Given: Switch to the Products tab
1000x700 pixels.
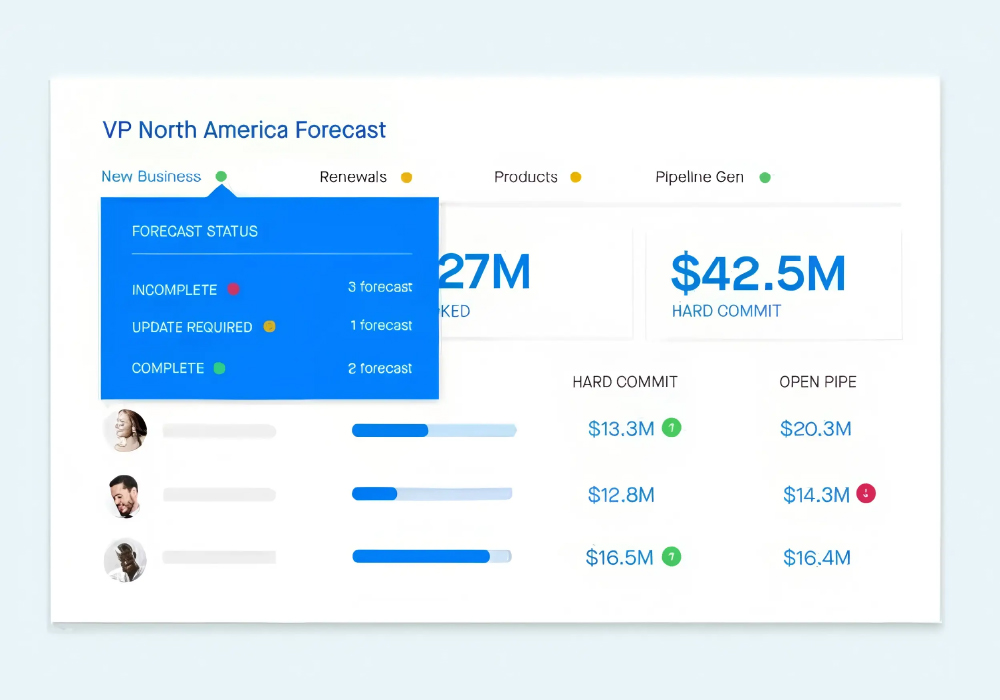Looking at the screenshot, I should coord(525,177).
